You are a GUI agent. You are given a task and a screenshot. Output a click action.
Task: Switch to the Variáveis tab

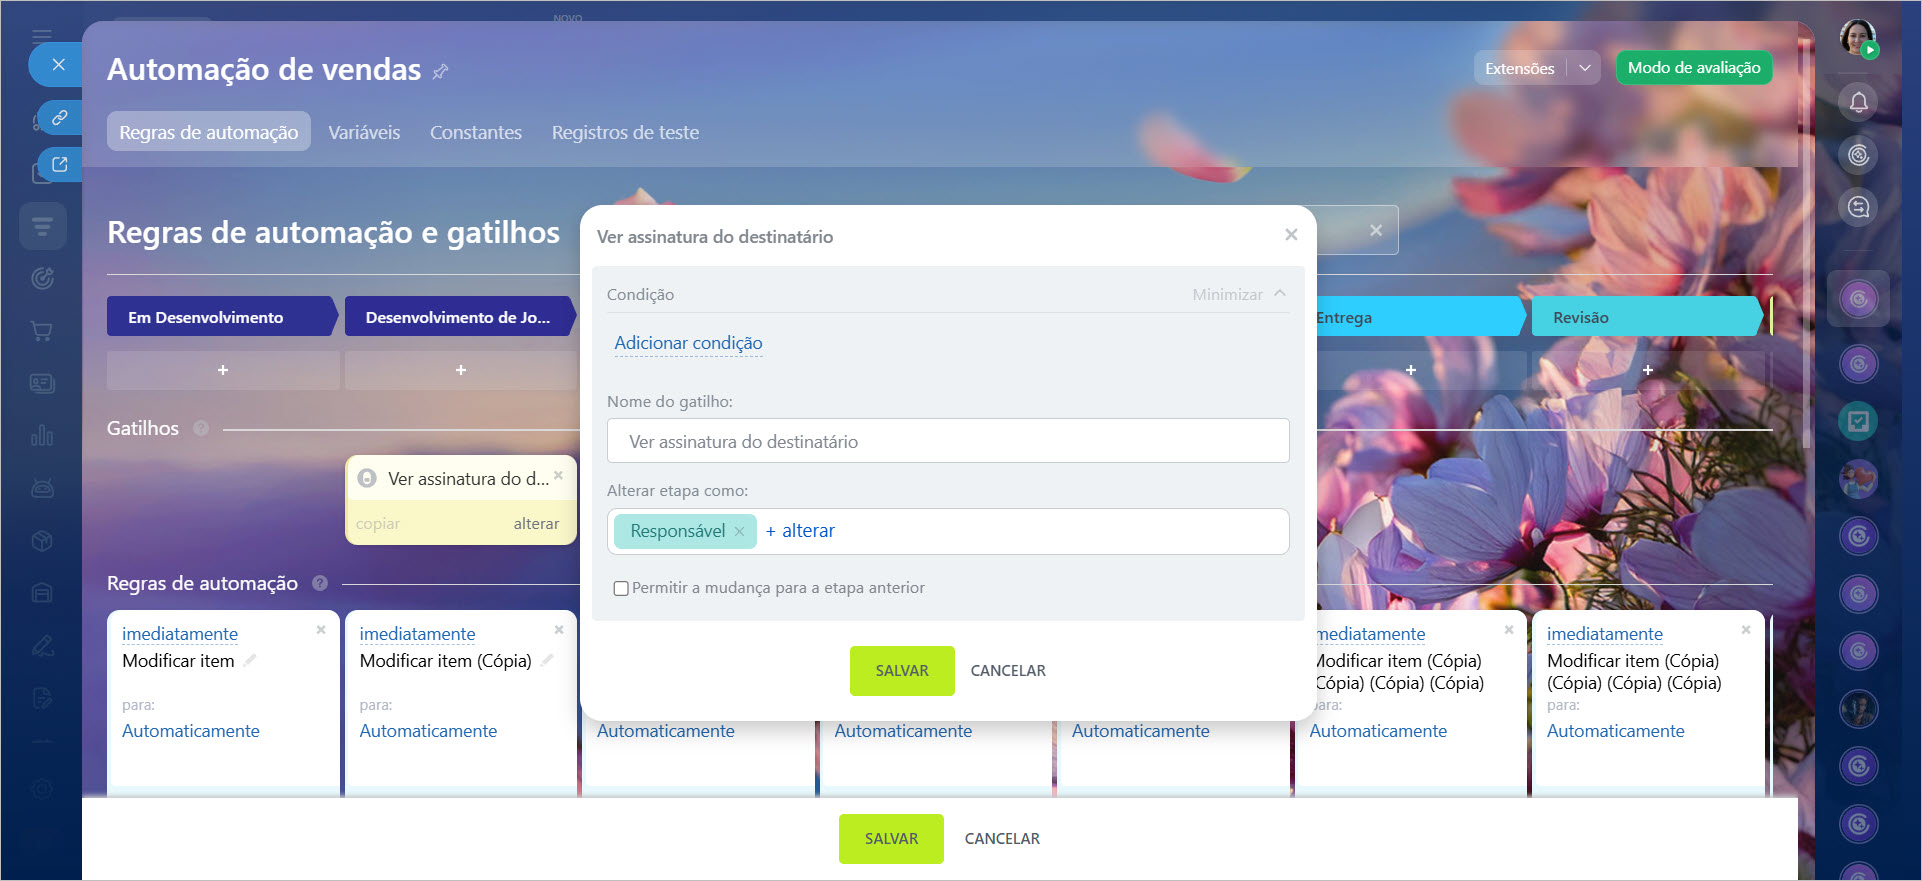pos(364,132)
